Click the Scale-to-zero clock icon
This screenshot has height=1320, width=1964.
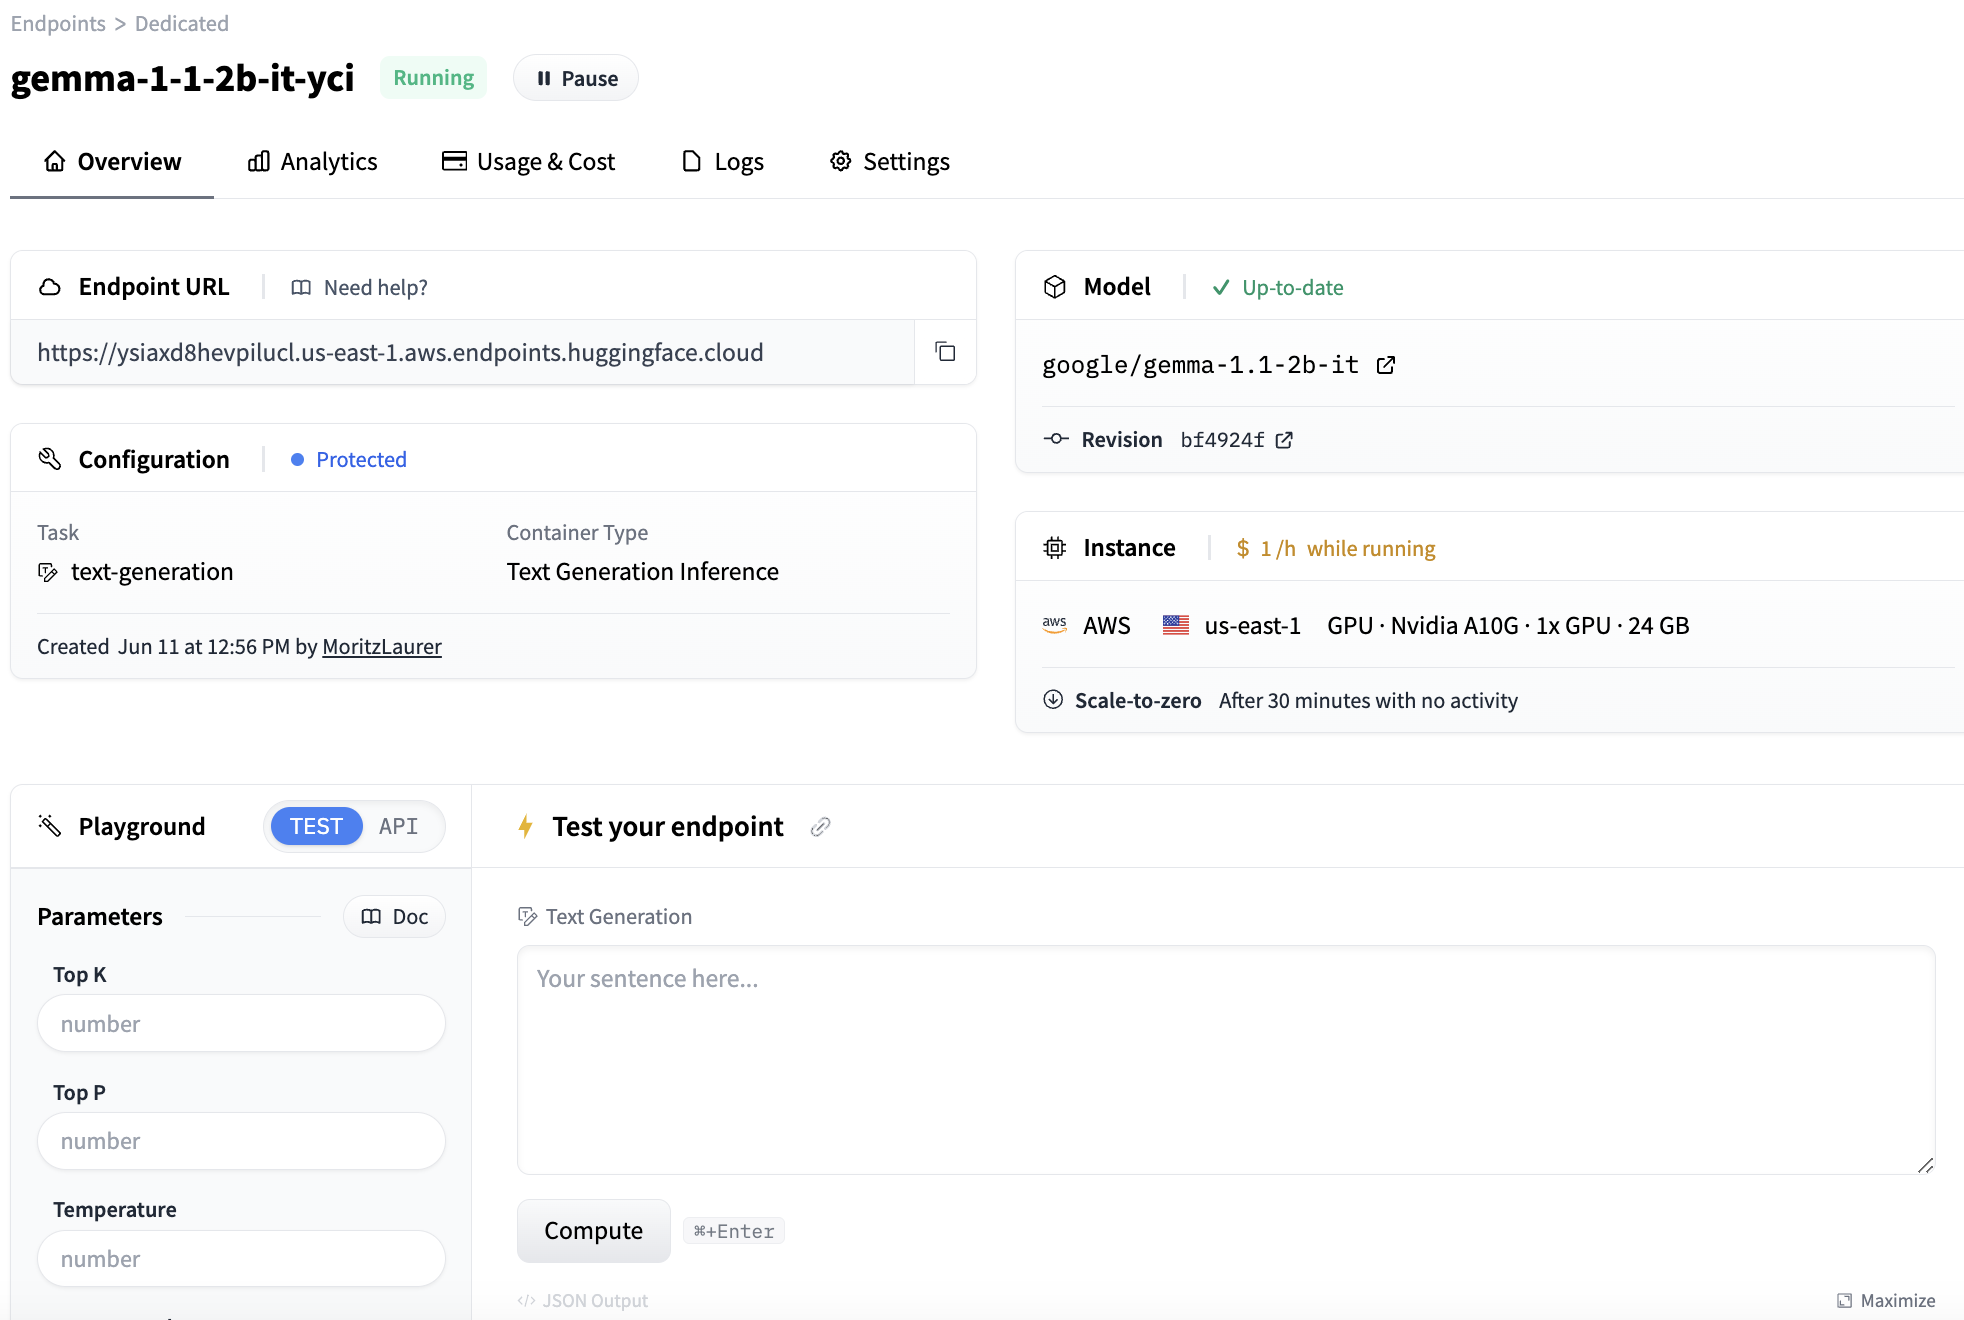[x=1053, y=700]
